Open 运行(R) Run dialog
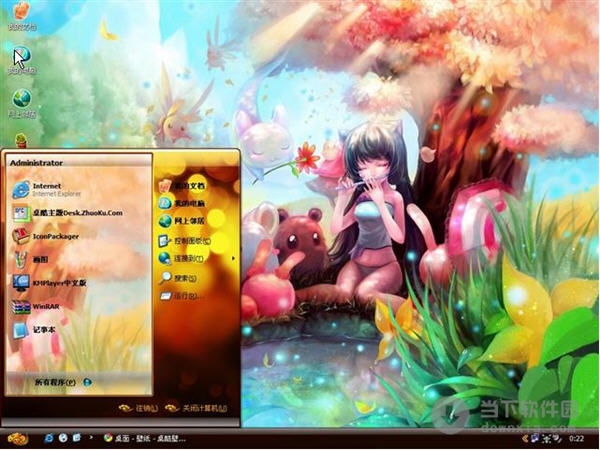This screenshot has height=450, width=600. (182, 296)
